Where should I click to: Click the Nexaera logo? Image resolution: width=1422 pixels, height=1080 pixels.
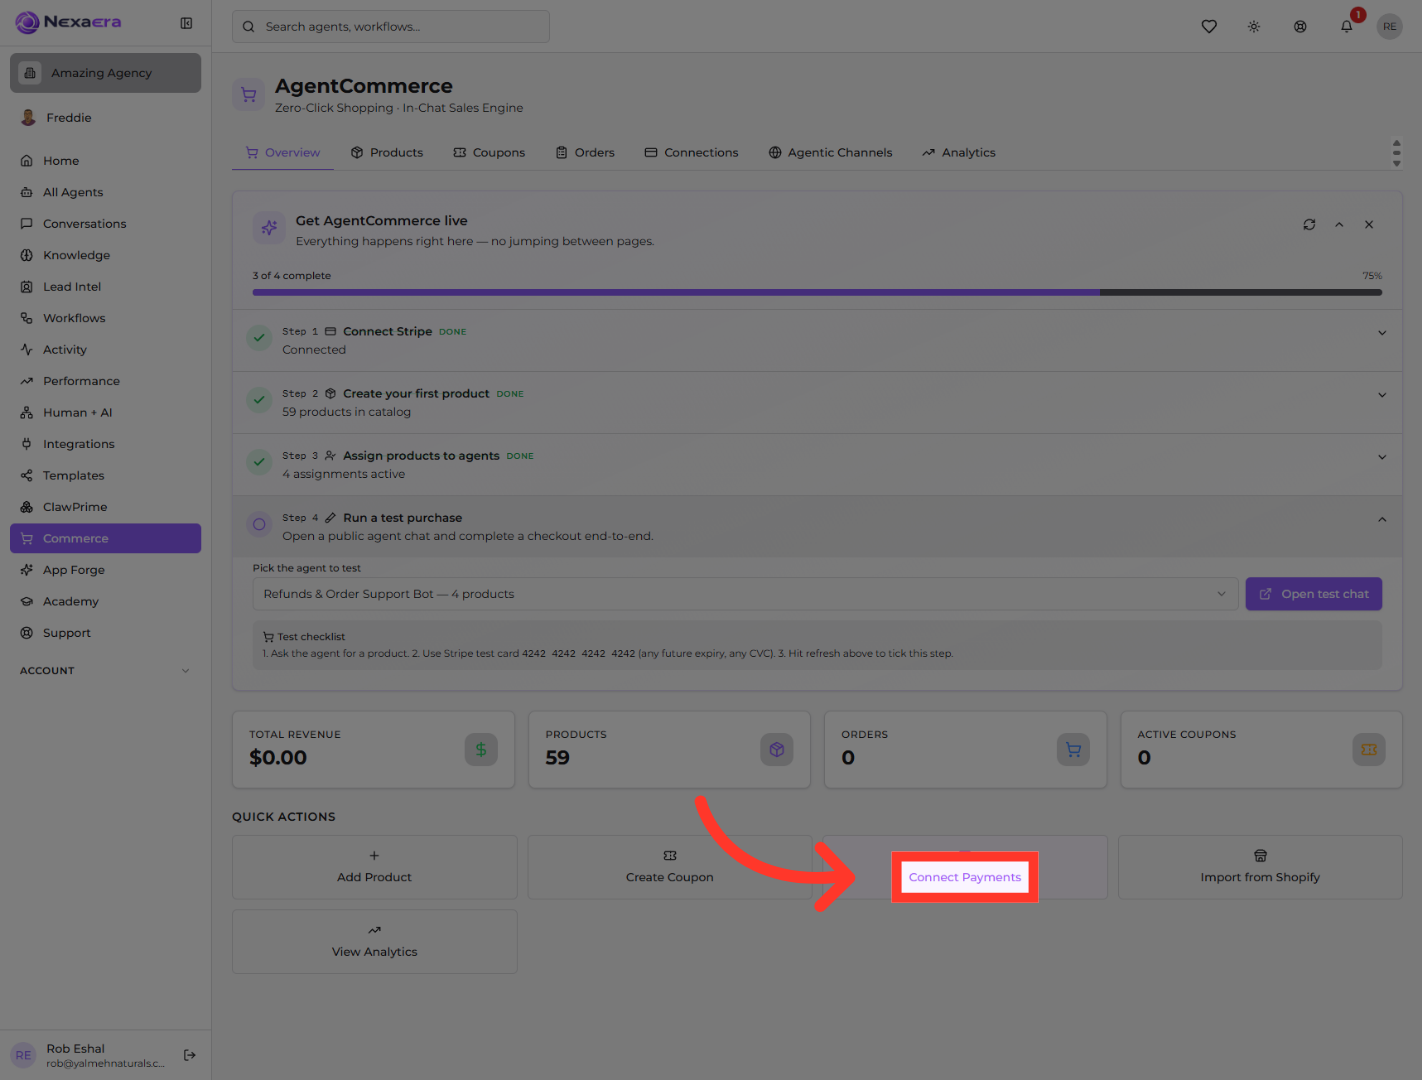68,22
